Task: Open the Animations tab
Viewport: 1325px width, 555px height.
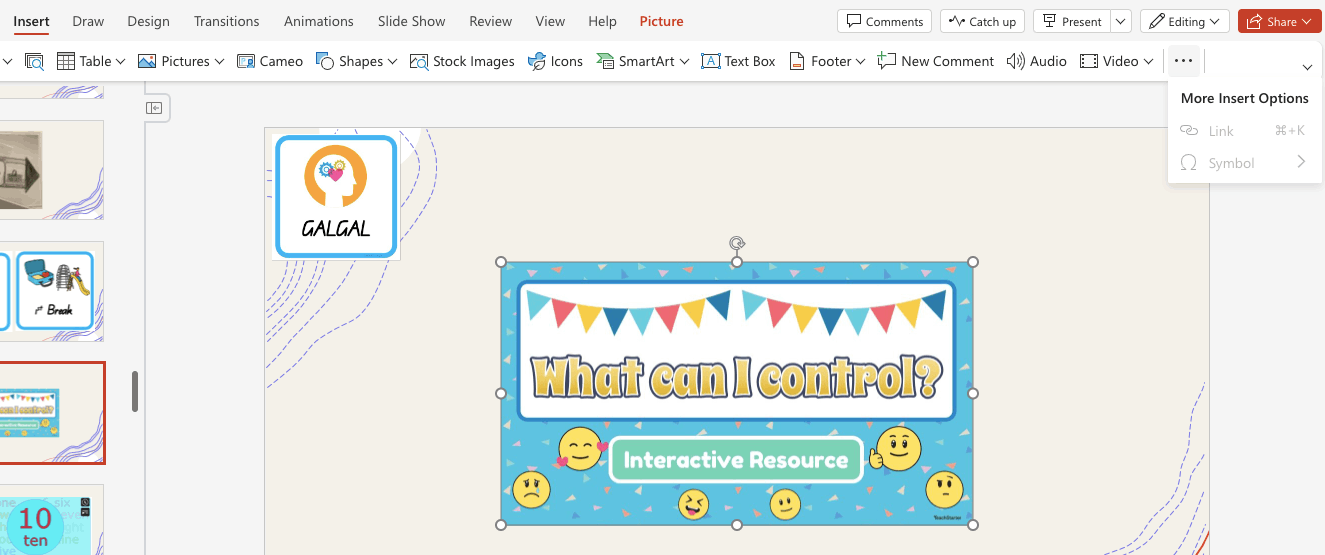Action: 319,21
